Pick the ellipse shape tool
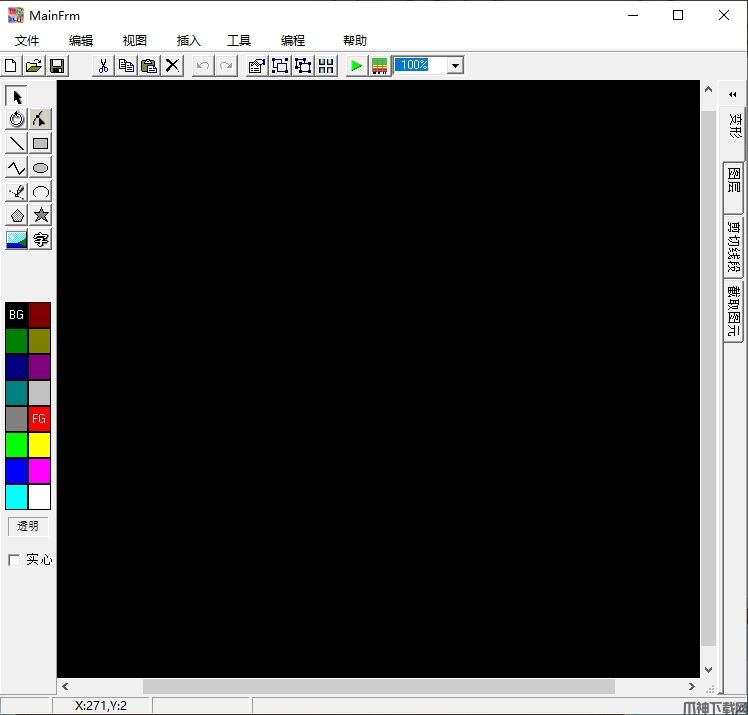Viewport: 748px width, 715px height. (x=40, y=168)
